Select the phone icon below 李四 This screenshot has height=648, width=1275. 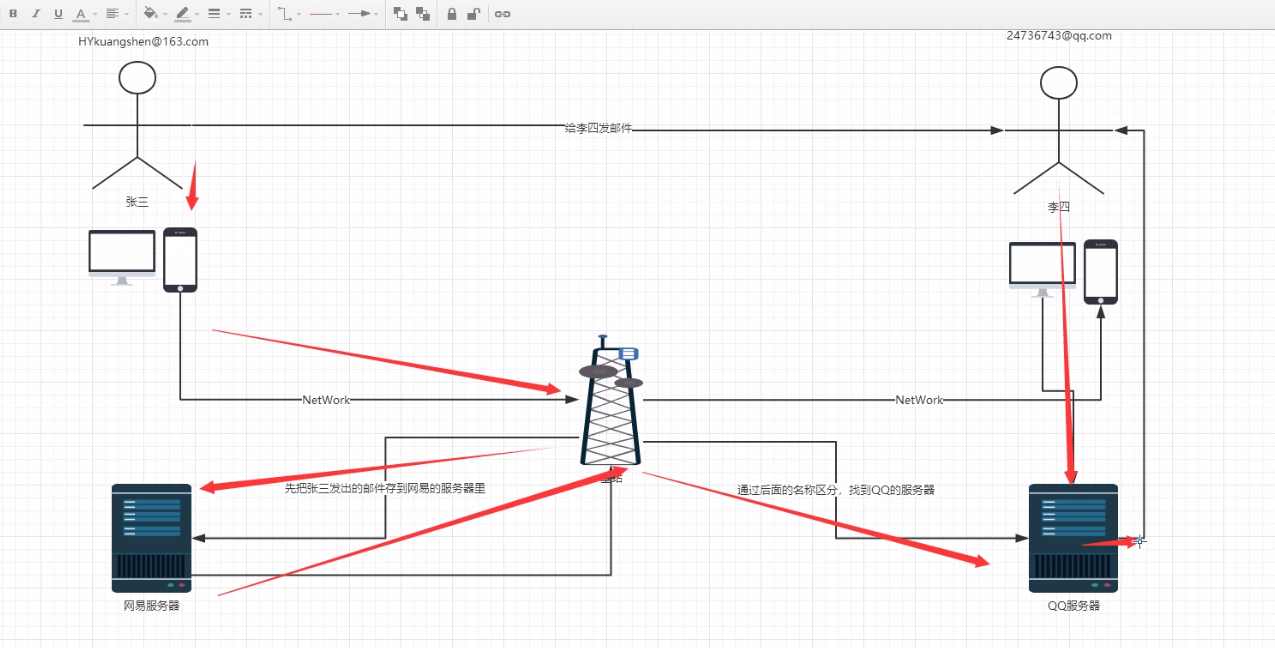pyautogui.click(x=1101, y=272)
